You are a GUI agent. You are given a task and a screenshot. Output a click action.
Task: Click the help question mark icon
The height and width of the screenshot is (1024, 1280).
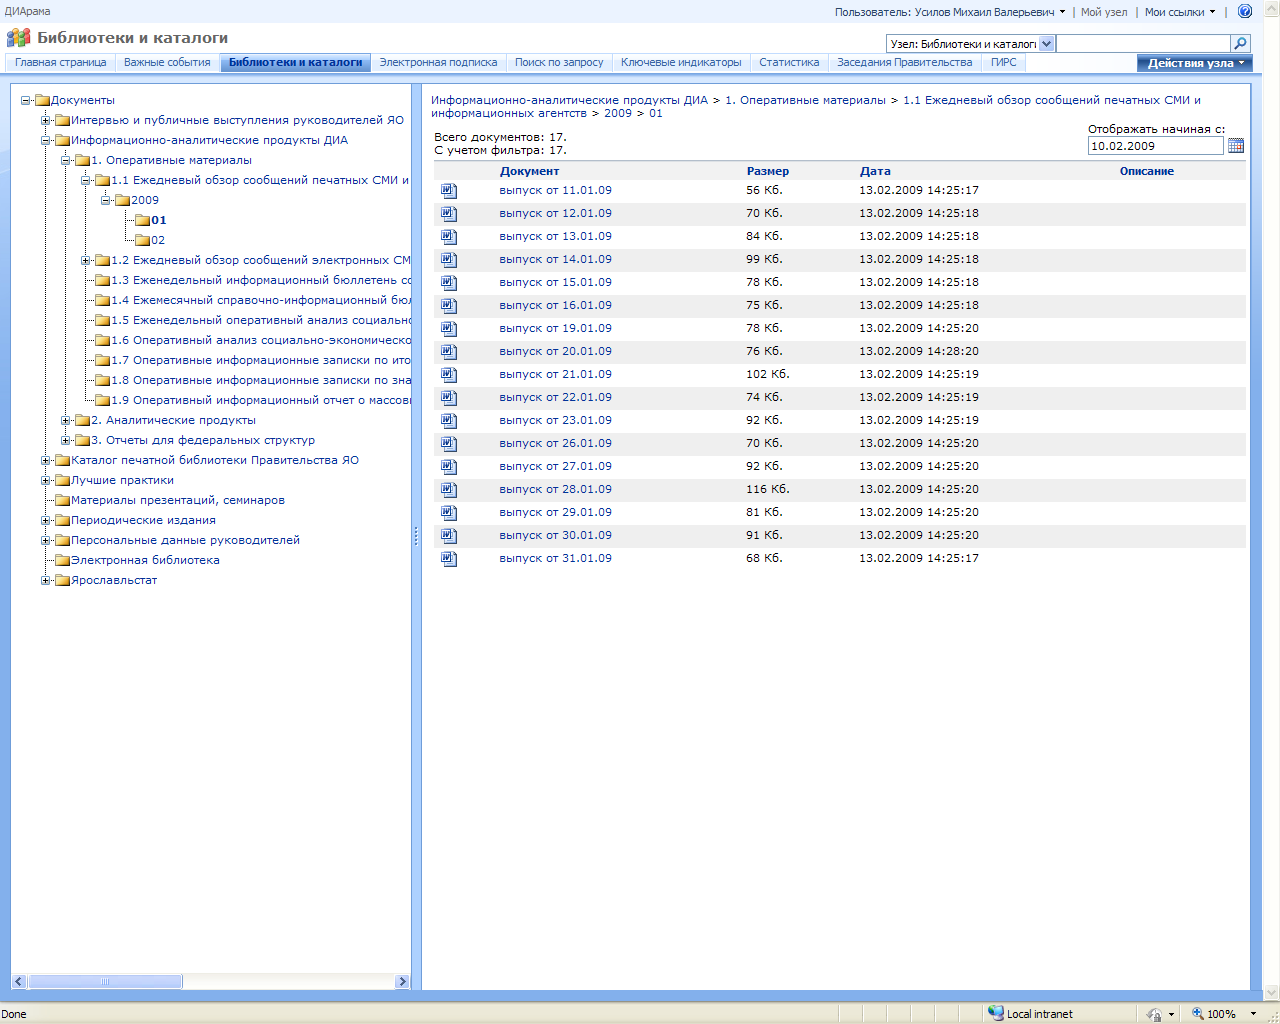point(1245,12)
